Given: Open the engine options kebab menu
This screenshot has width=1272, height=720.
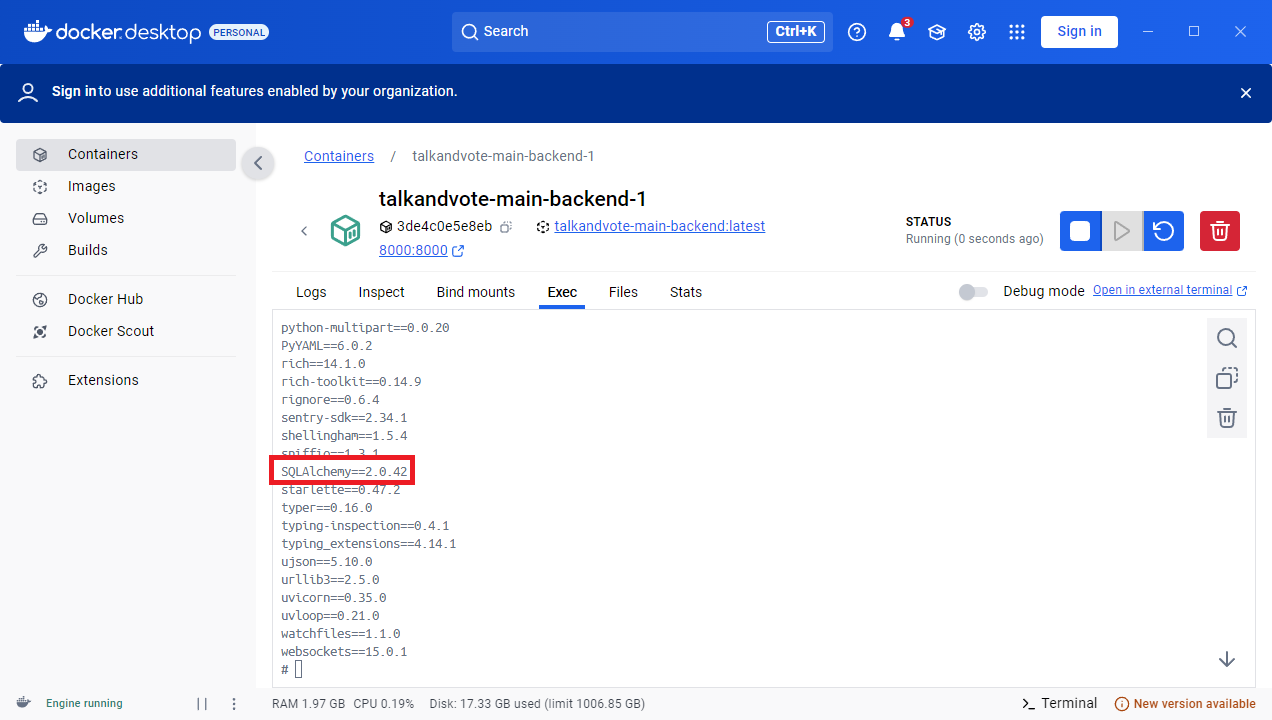Looking at the screenshot, I should coord(234,703).
